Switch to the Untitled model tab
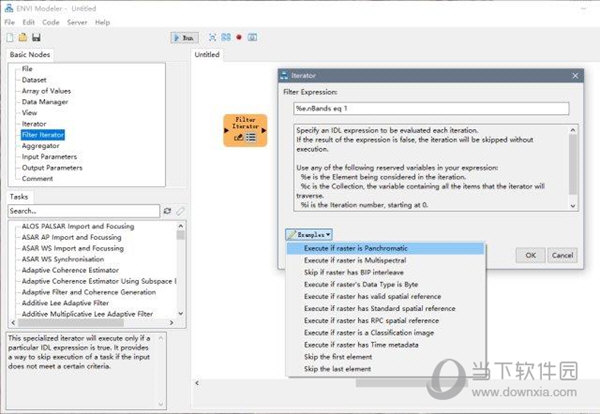Viewport: 600px width, 414px height. click(x=207, y=54)
